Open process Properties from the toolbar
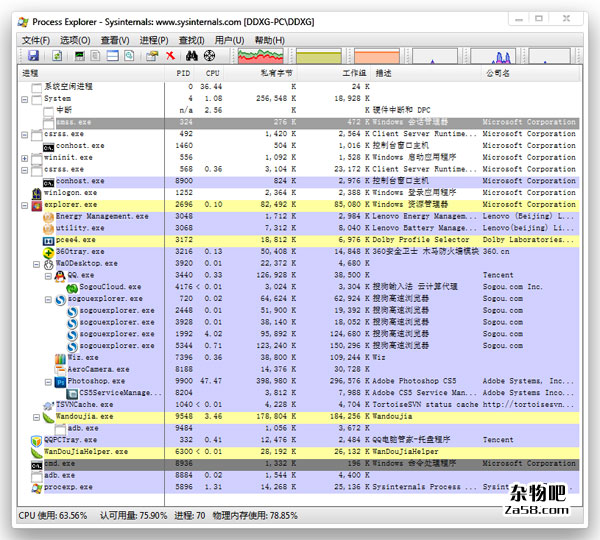Image resolution: width=600 pixels, height=540 pixels. pyautogui.click(x=152, y=56)
